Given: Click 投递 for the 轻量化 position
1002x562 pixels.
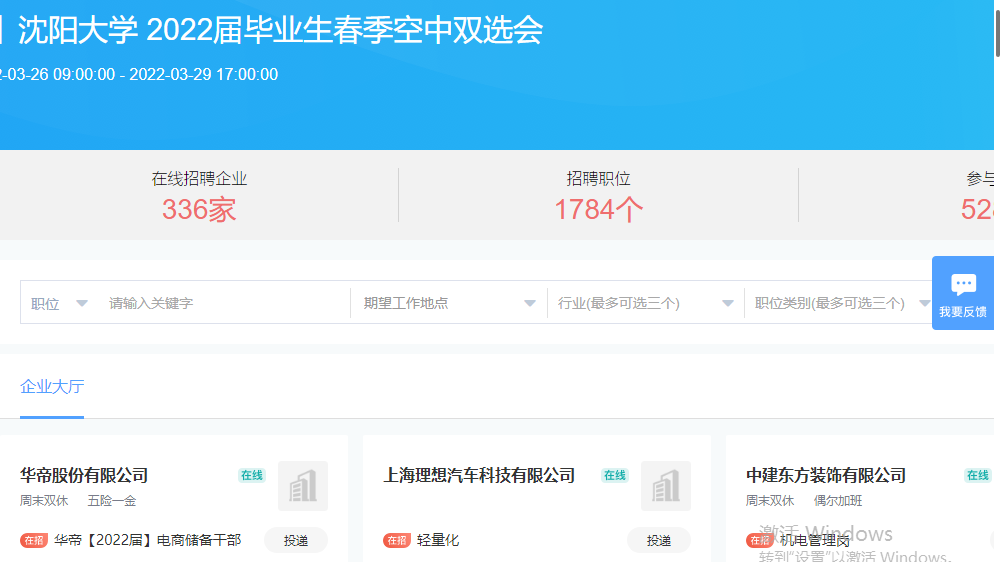Looking at the screenshot, I should point(659,541).
